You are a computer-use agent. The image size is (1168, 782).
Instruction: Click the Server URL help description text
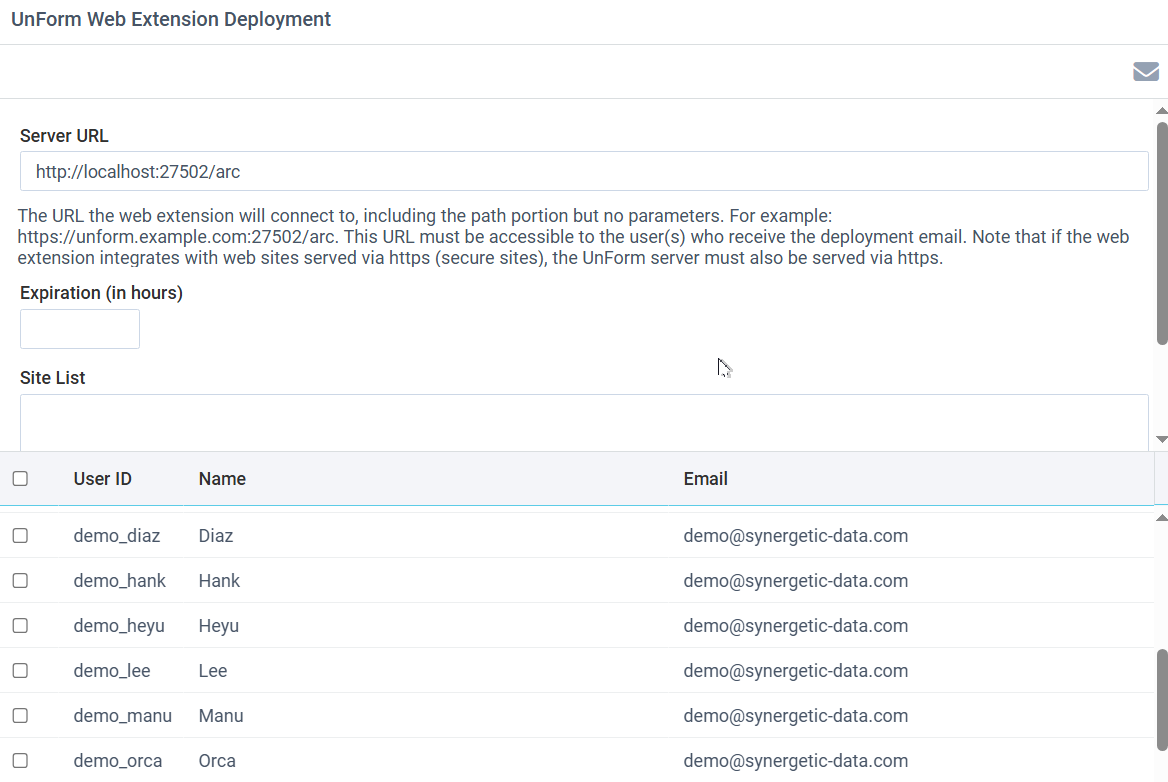click(x=574, y=237)
